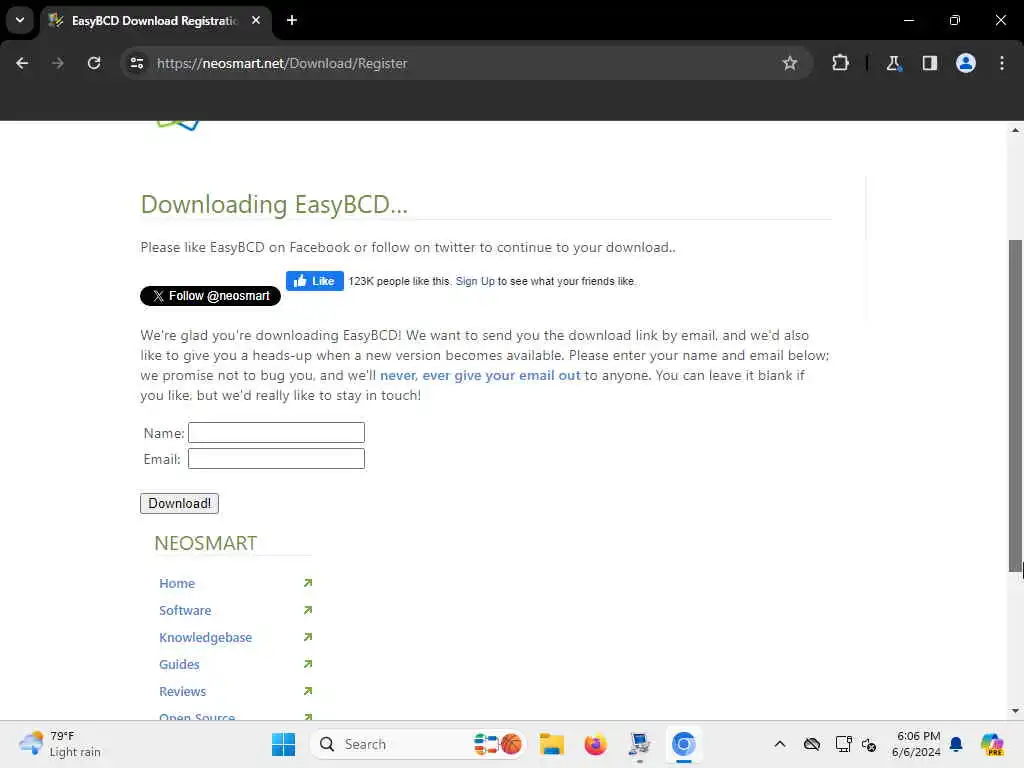The image size is (1024, 768).
Task: Click the Facebook Sign Up link
Action: (475, 281)
